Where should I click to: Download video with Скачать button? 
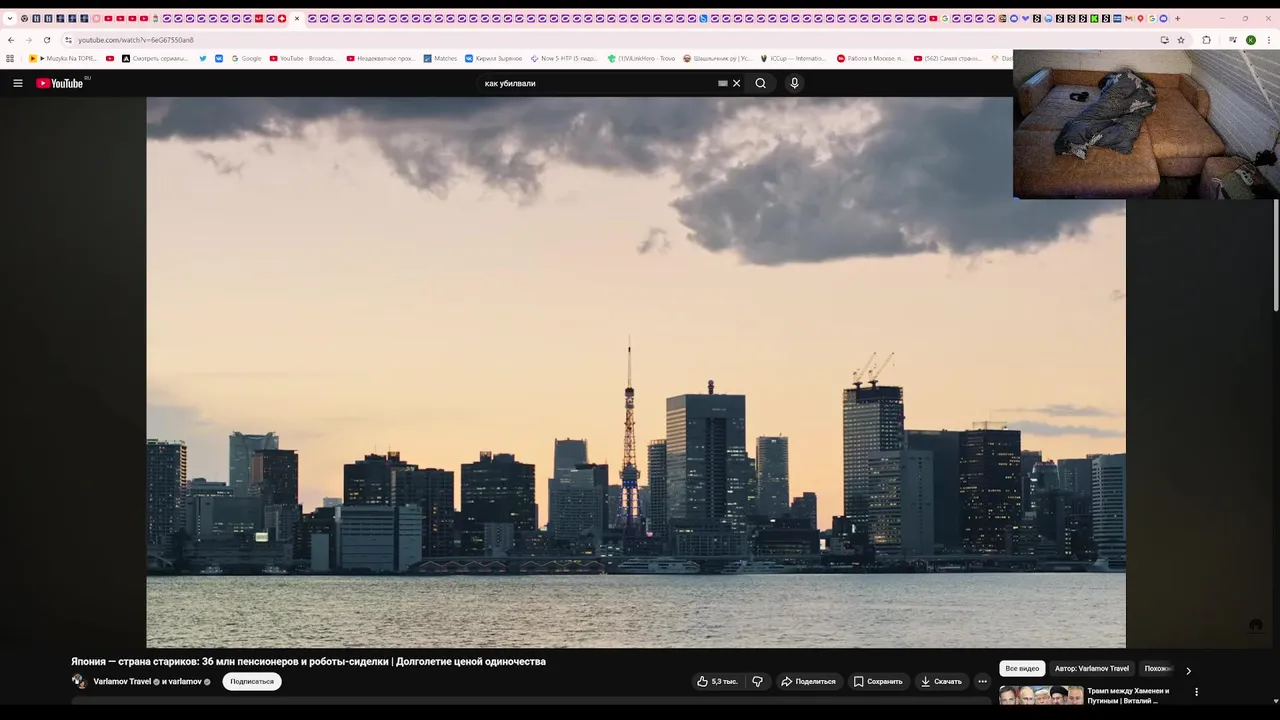941,681
